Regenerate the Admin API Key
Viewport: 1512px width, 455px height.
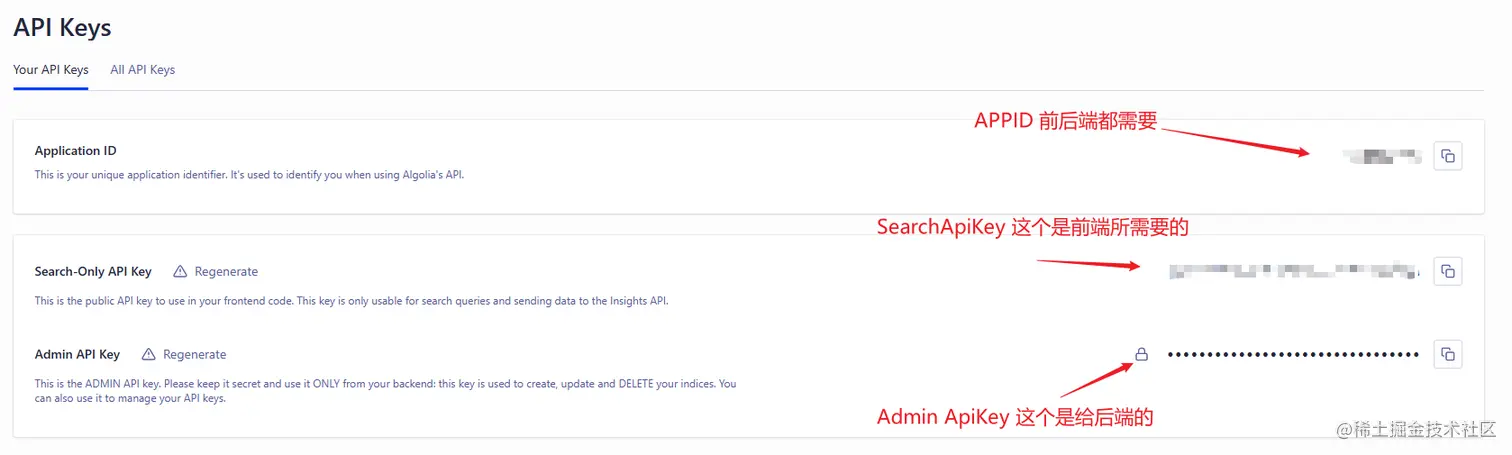tap(195, 354)
